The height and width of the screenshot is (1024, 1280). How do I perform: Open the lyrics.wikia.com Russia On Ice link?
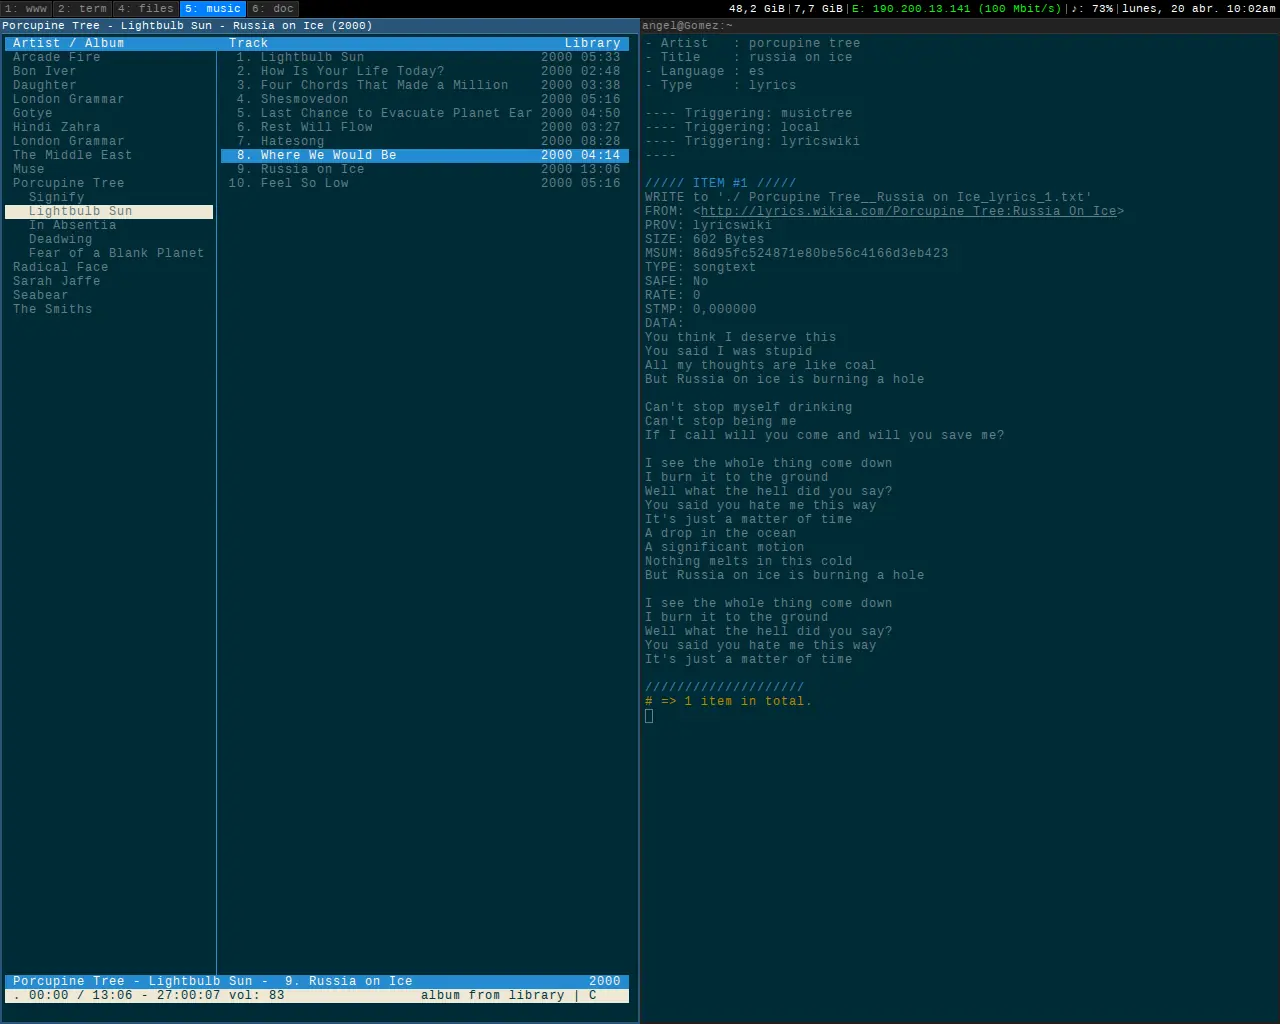(x=908, y=211)
